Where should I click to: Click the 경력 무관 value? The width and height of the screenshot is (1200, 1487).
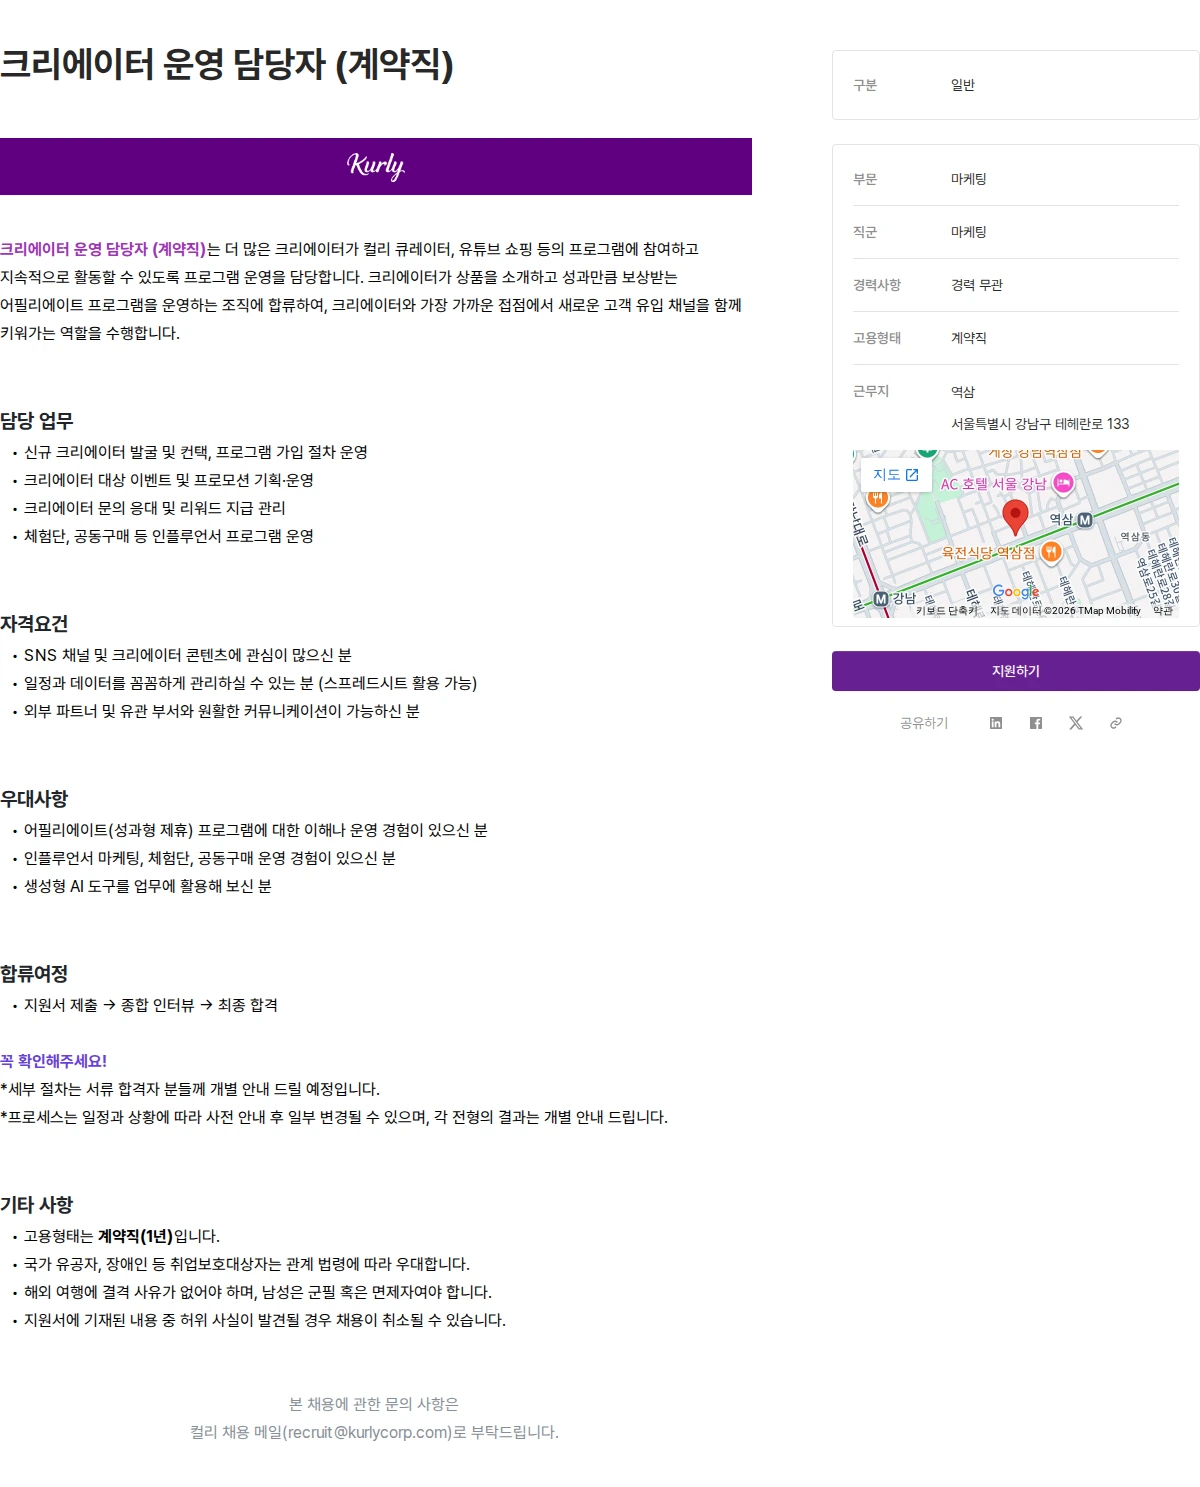pyautogui.click(x=977, y=285)
